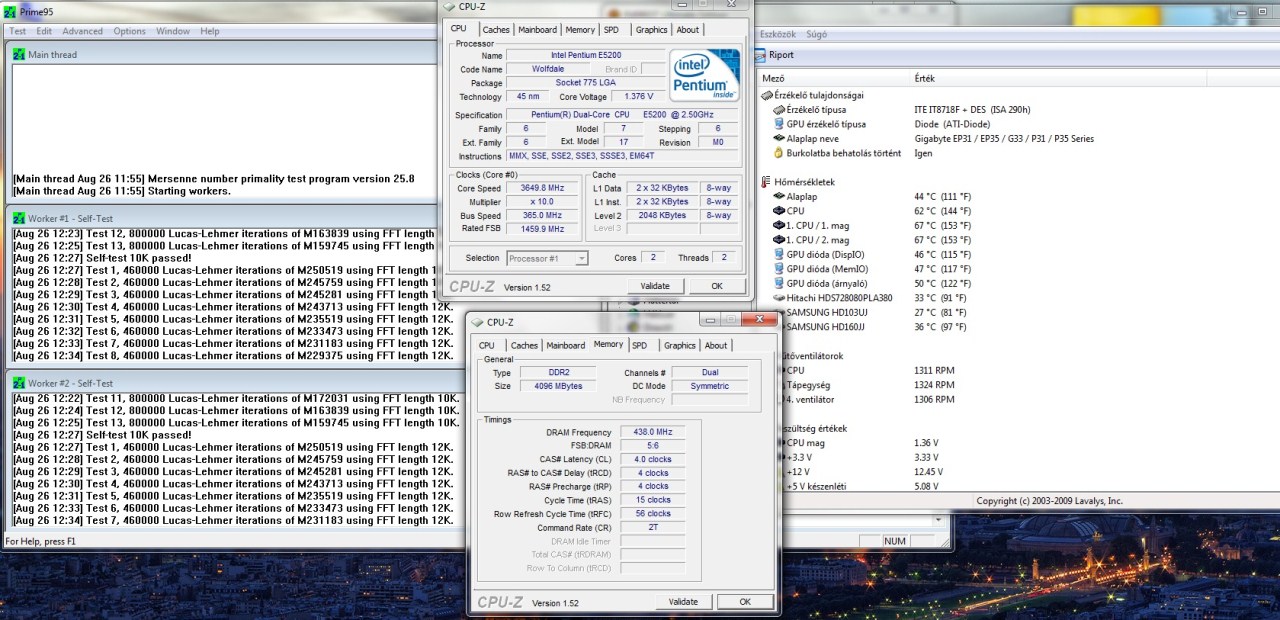1280x620 pixels.
Task: Click the CPU fan value 1311 RPM
Action: tap(935, 370)
